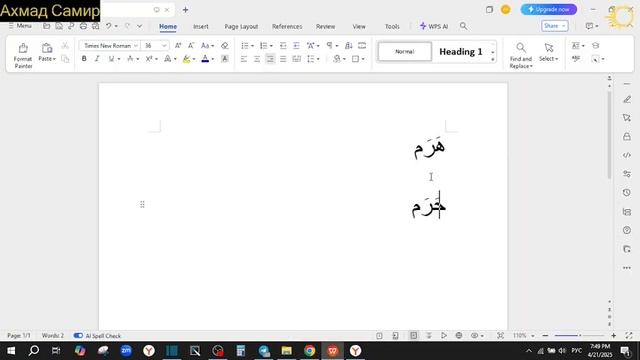Viewport: 640px width, 360px height.
Task: Open the font size 36 dropdown
Action: (164, 46)
